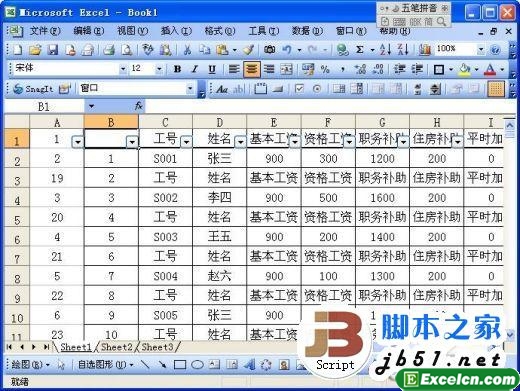Toggle Bold formatting

coord(177,69)
